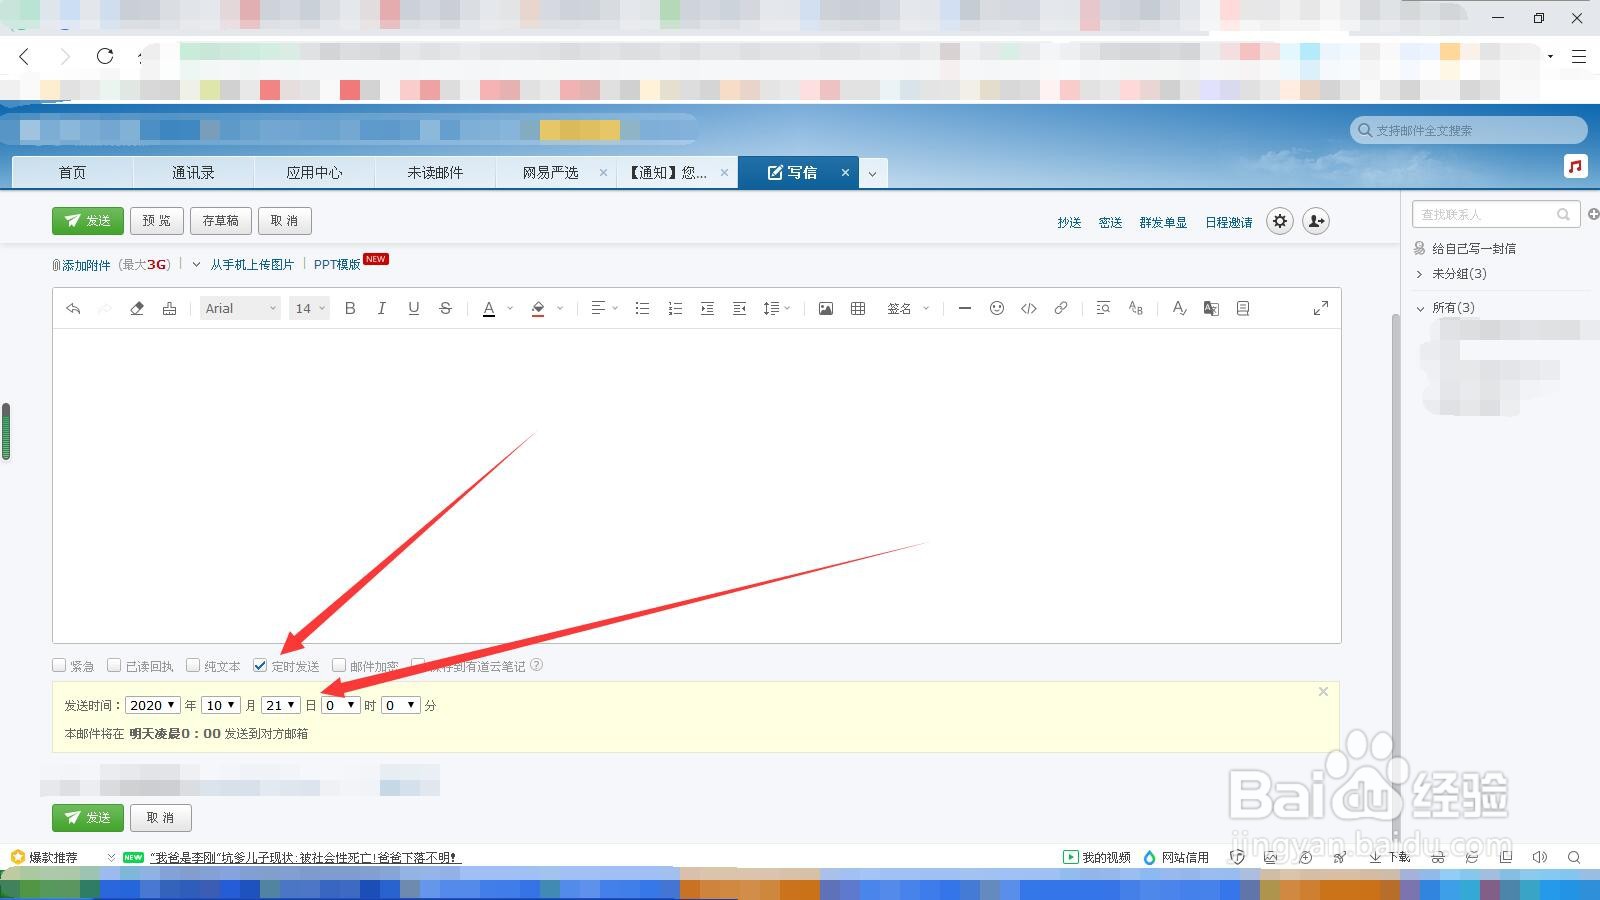Click the 抄送 CC link

tap(1069, 223)
